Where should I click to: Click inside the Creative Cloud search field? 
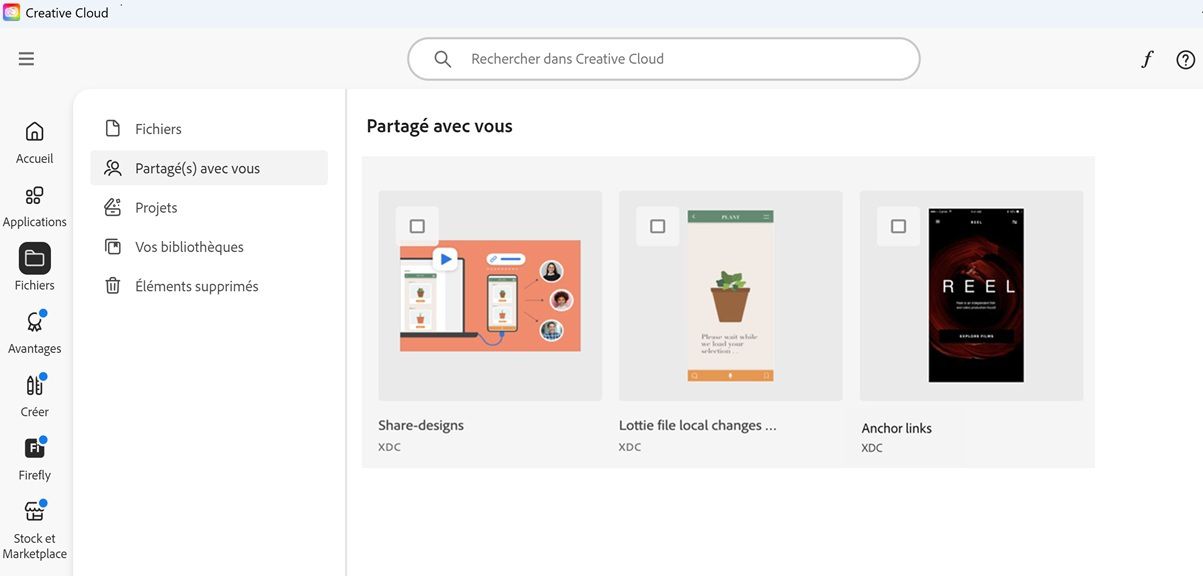pos(663,58)
